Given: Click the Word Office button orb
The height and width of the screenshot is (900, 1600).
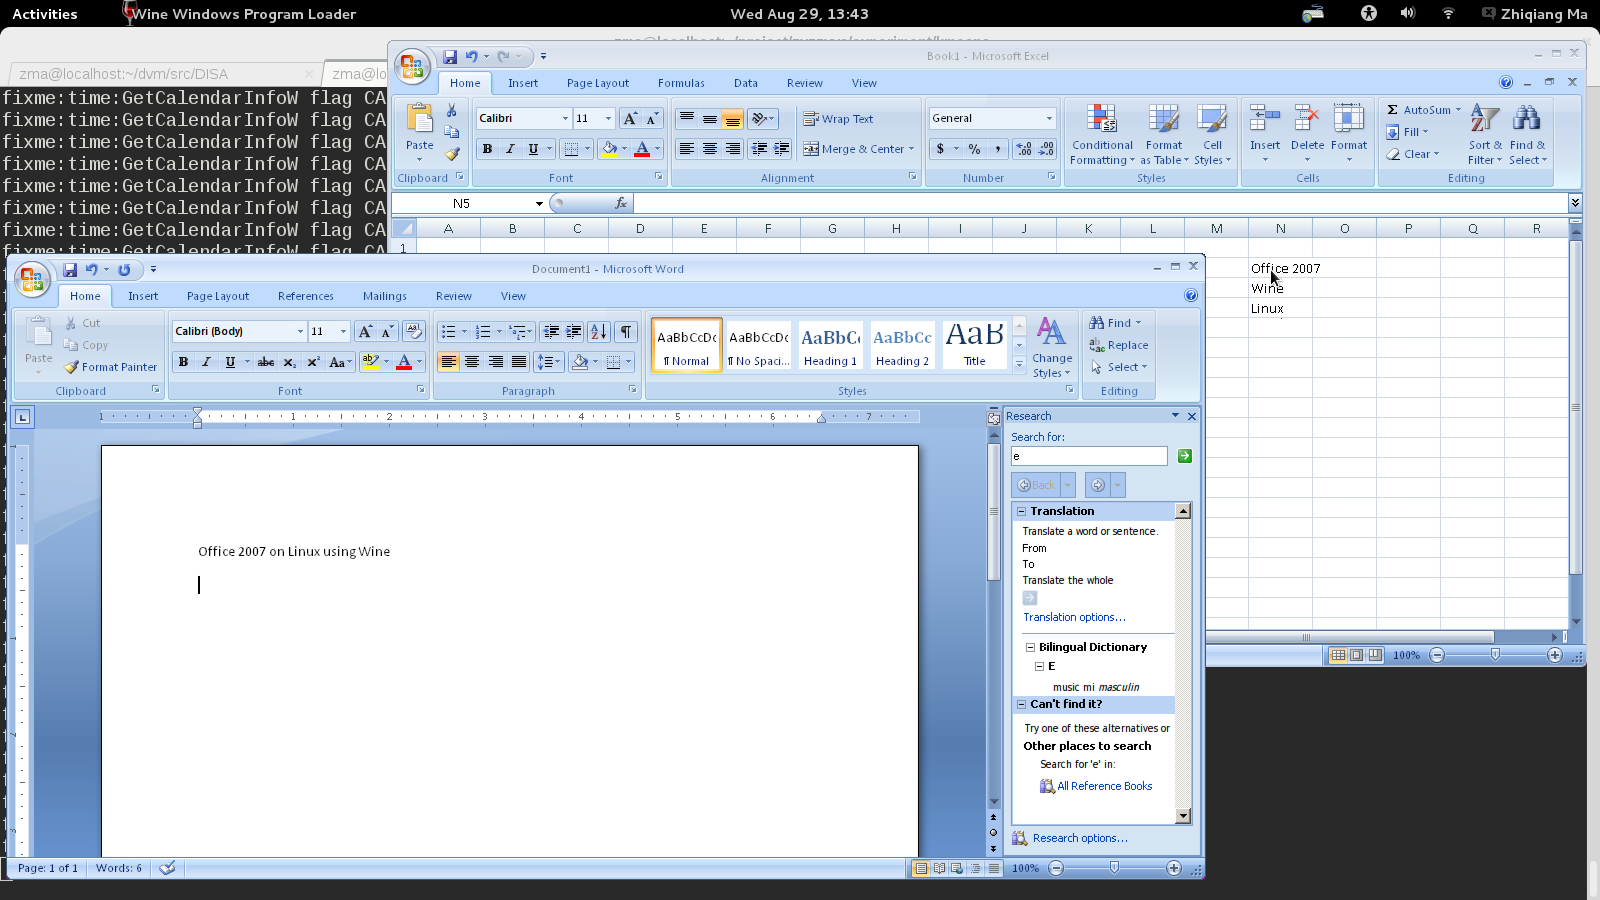Looking at the screenshot, I should click(x=32, y=279).
